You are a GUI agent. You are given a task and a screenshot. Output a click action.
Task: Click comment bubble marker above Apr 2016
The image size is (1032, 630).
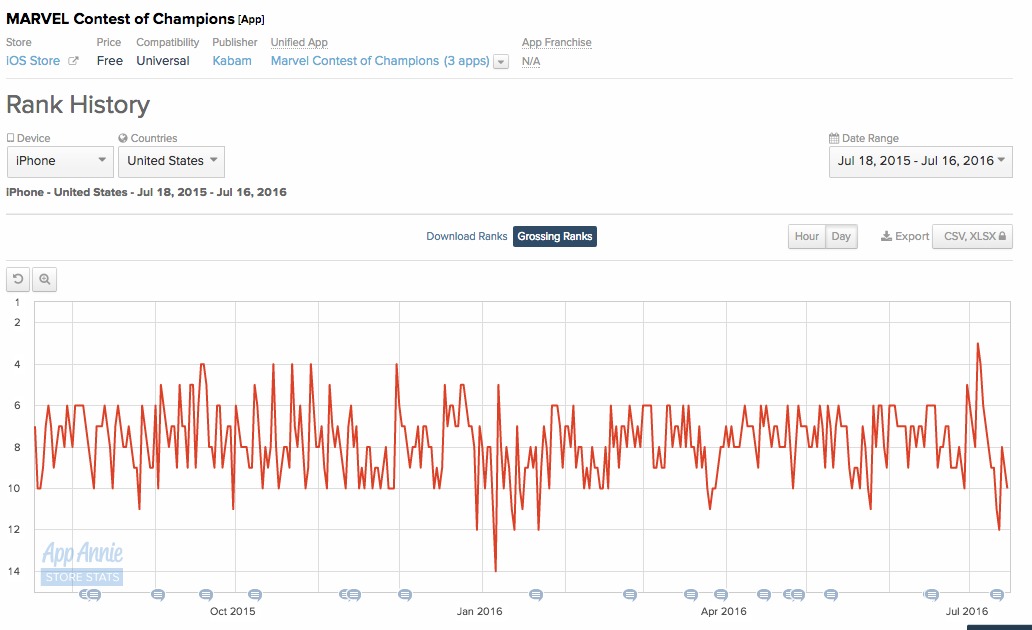coord(721,594)
